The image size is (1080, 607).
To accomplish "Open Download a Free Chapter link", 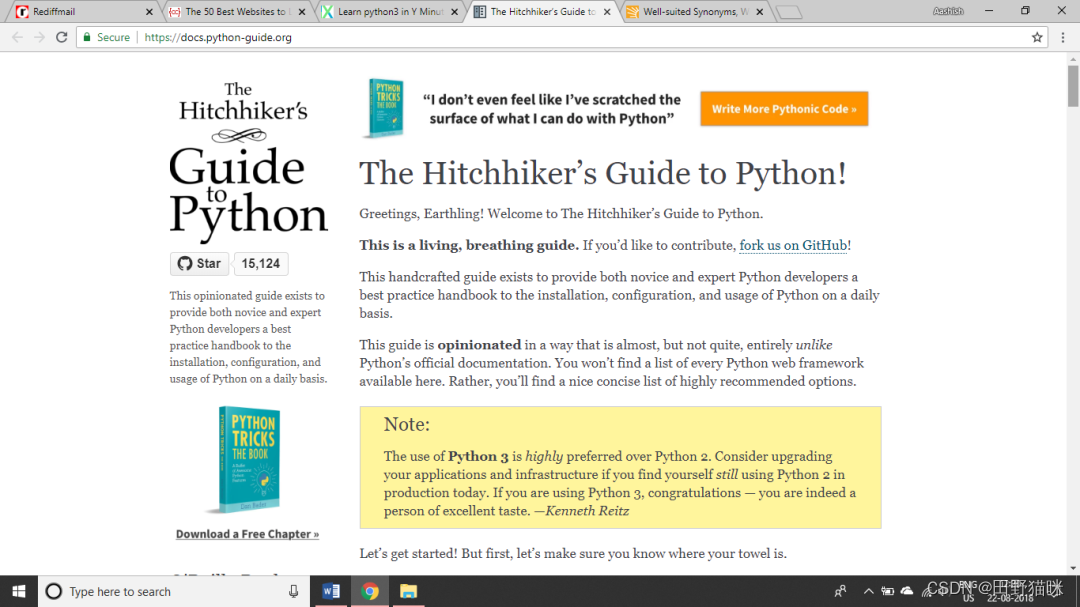I will 247,534.
